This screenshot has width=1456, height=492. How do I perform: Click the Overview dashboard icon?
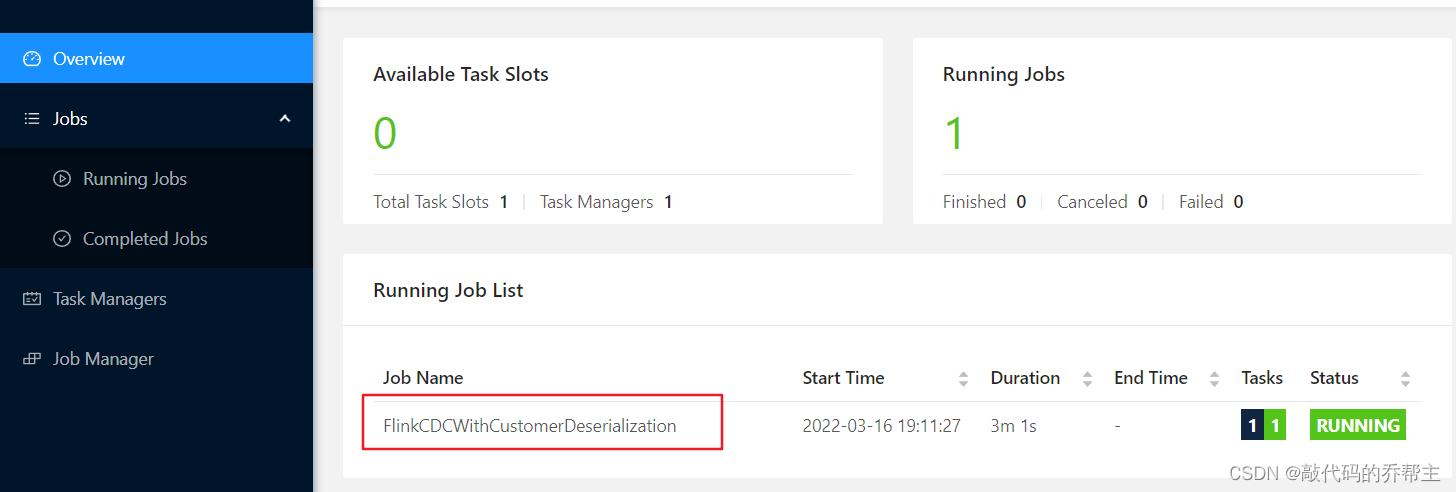click(32, 59)
